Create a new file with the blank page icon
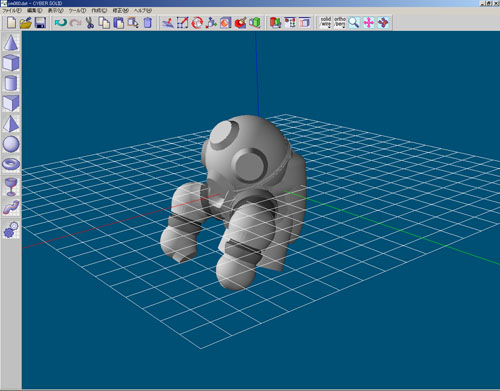 [x=11, y=23]
